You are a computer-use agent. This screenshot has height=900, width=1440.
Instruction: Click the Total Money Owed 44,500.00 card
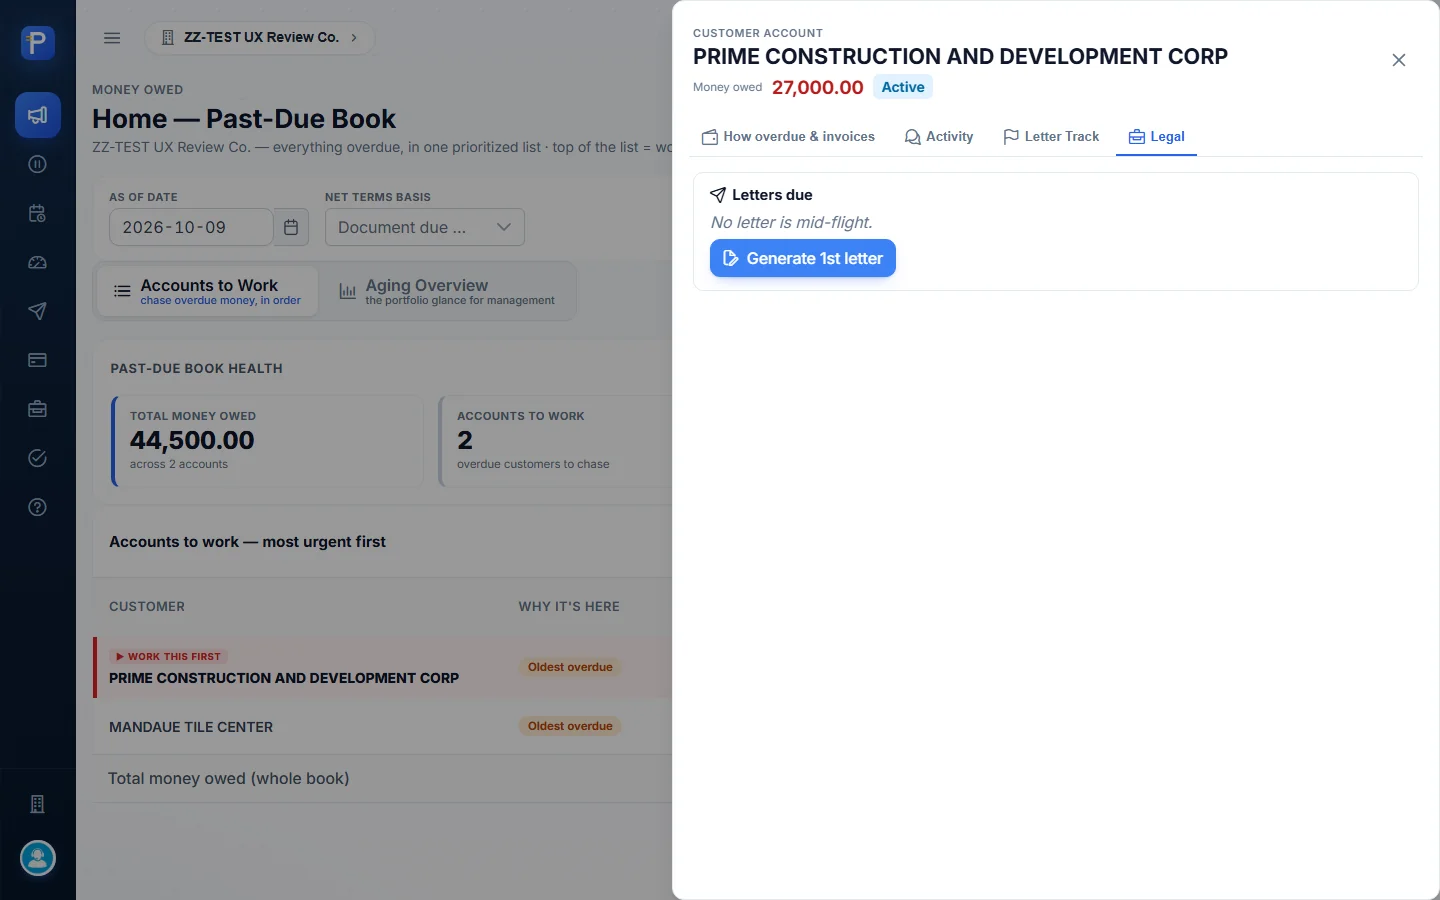tap(267, 441)
